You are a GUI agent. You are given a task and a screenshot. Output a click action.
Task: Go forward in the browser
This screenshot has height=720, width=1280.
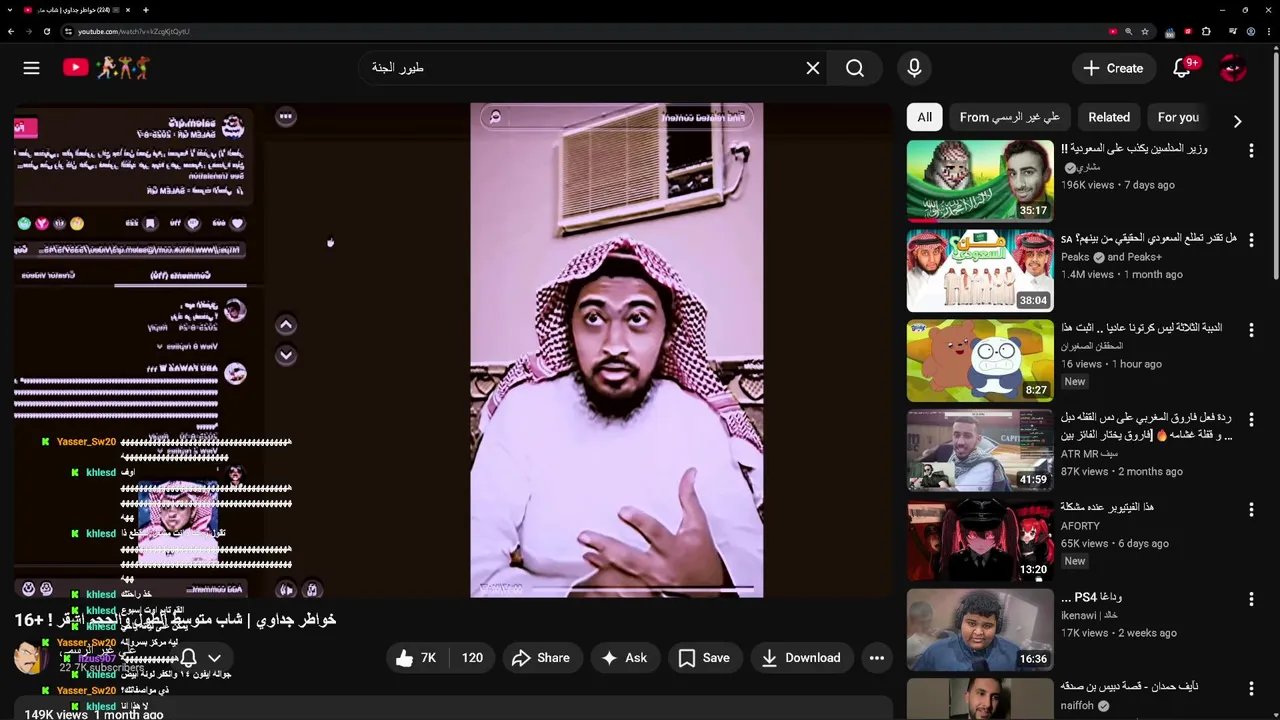[29, 31]
